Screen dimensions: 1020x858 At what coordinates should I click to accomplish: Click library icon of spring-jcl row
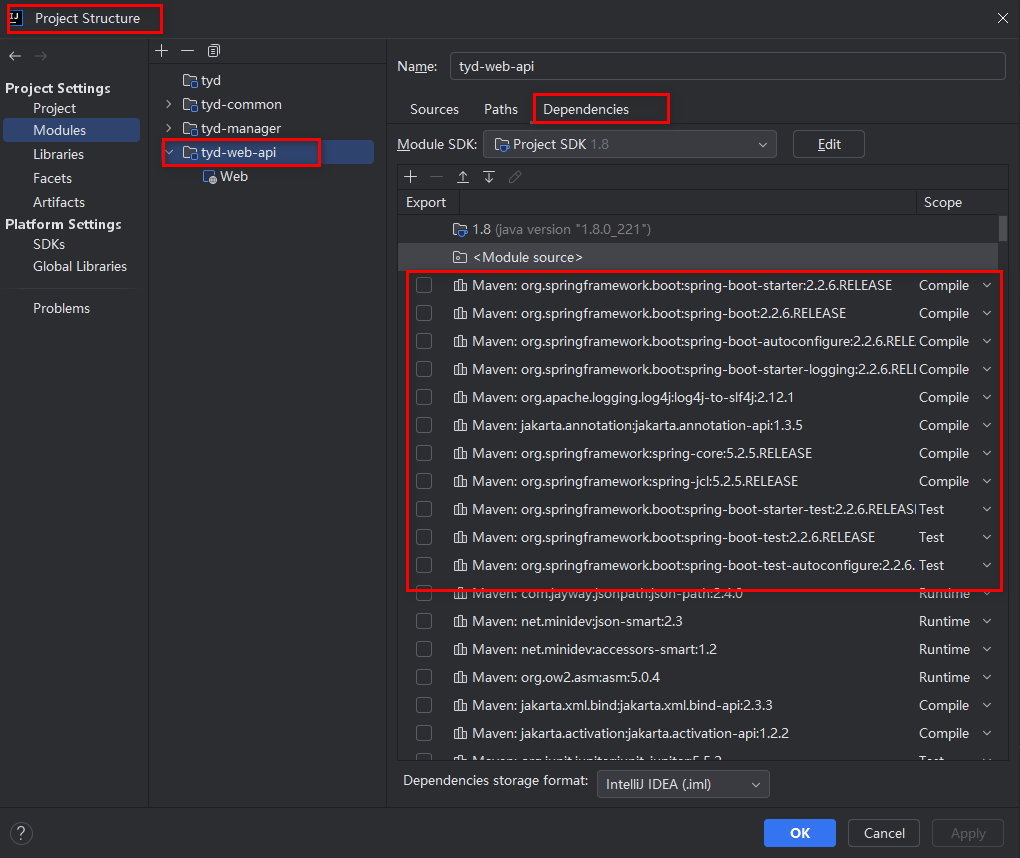(x=460, y=481)
